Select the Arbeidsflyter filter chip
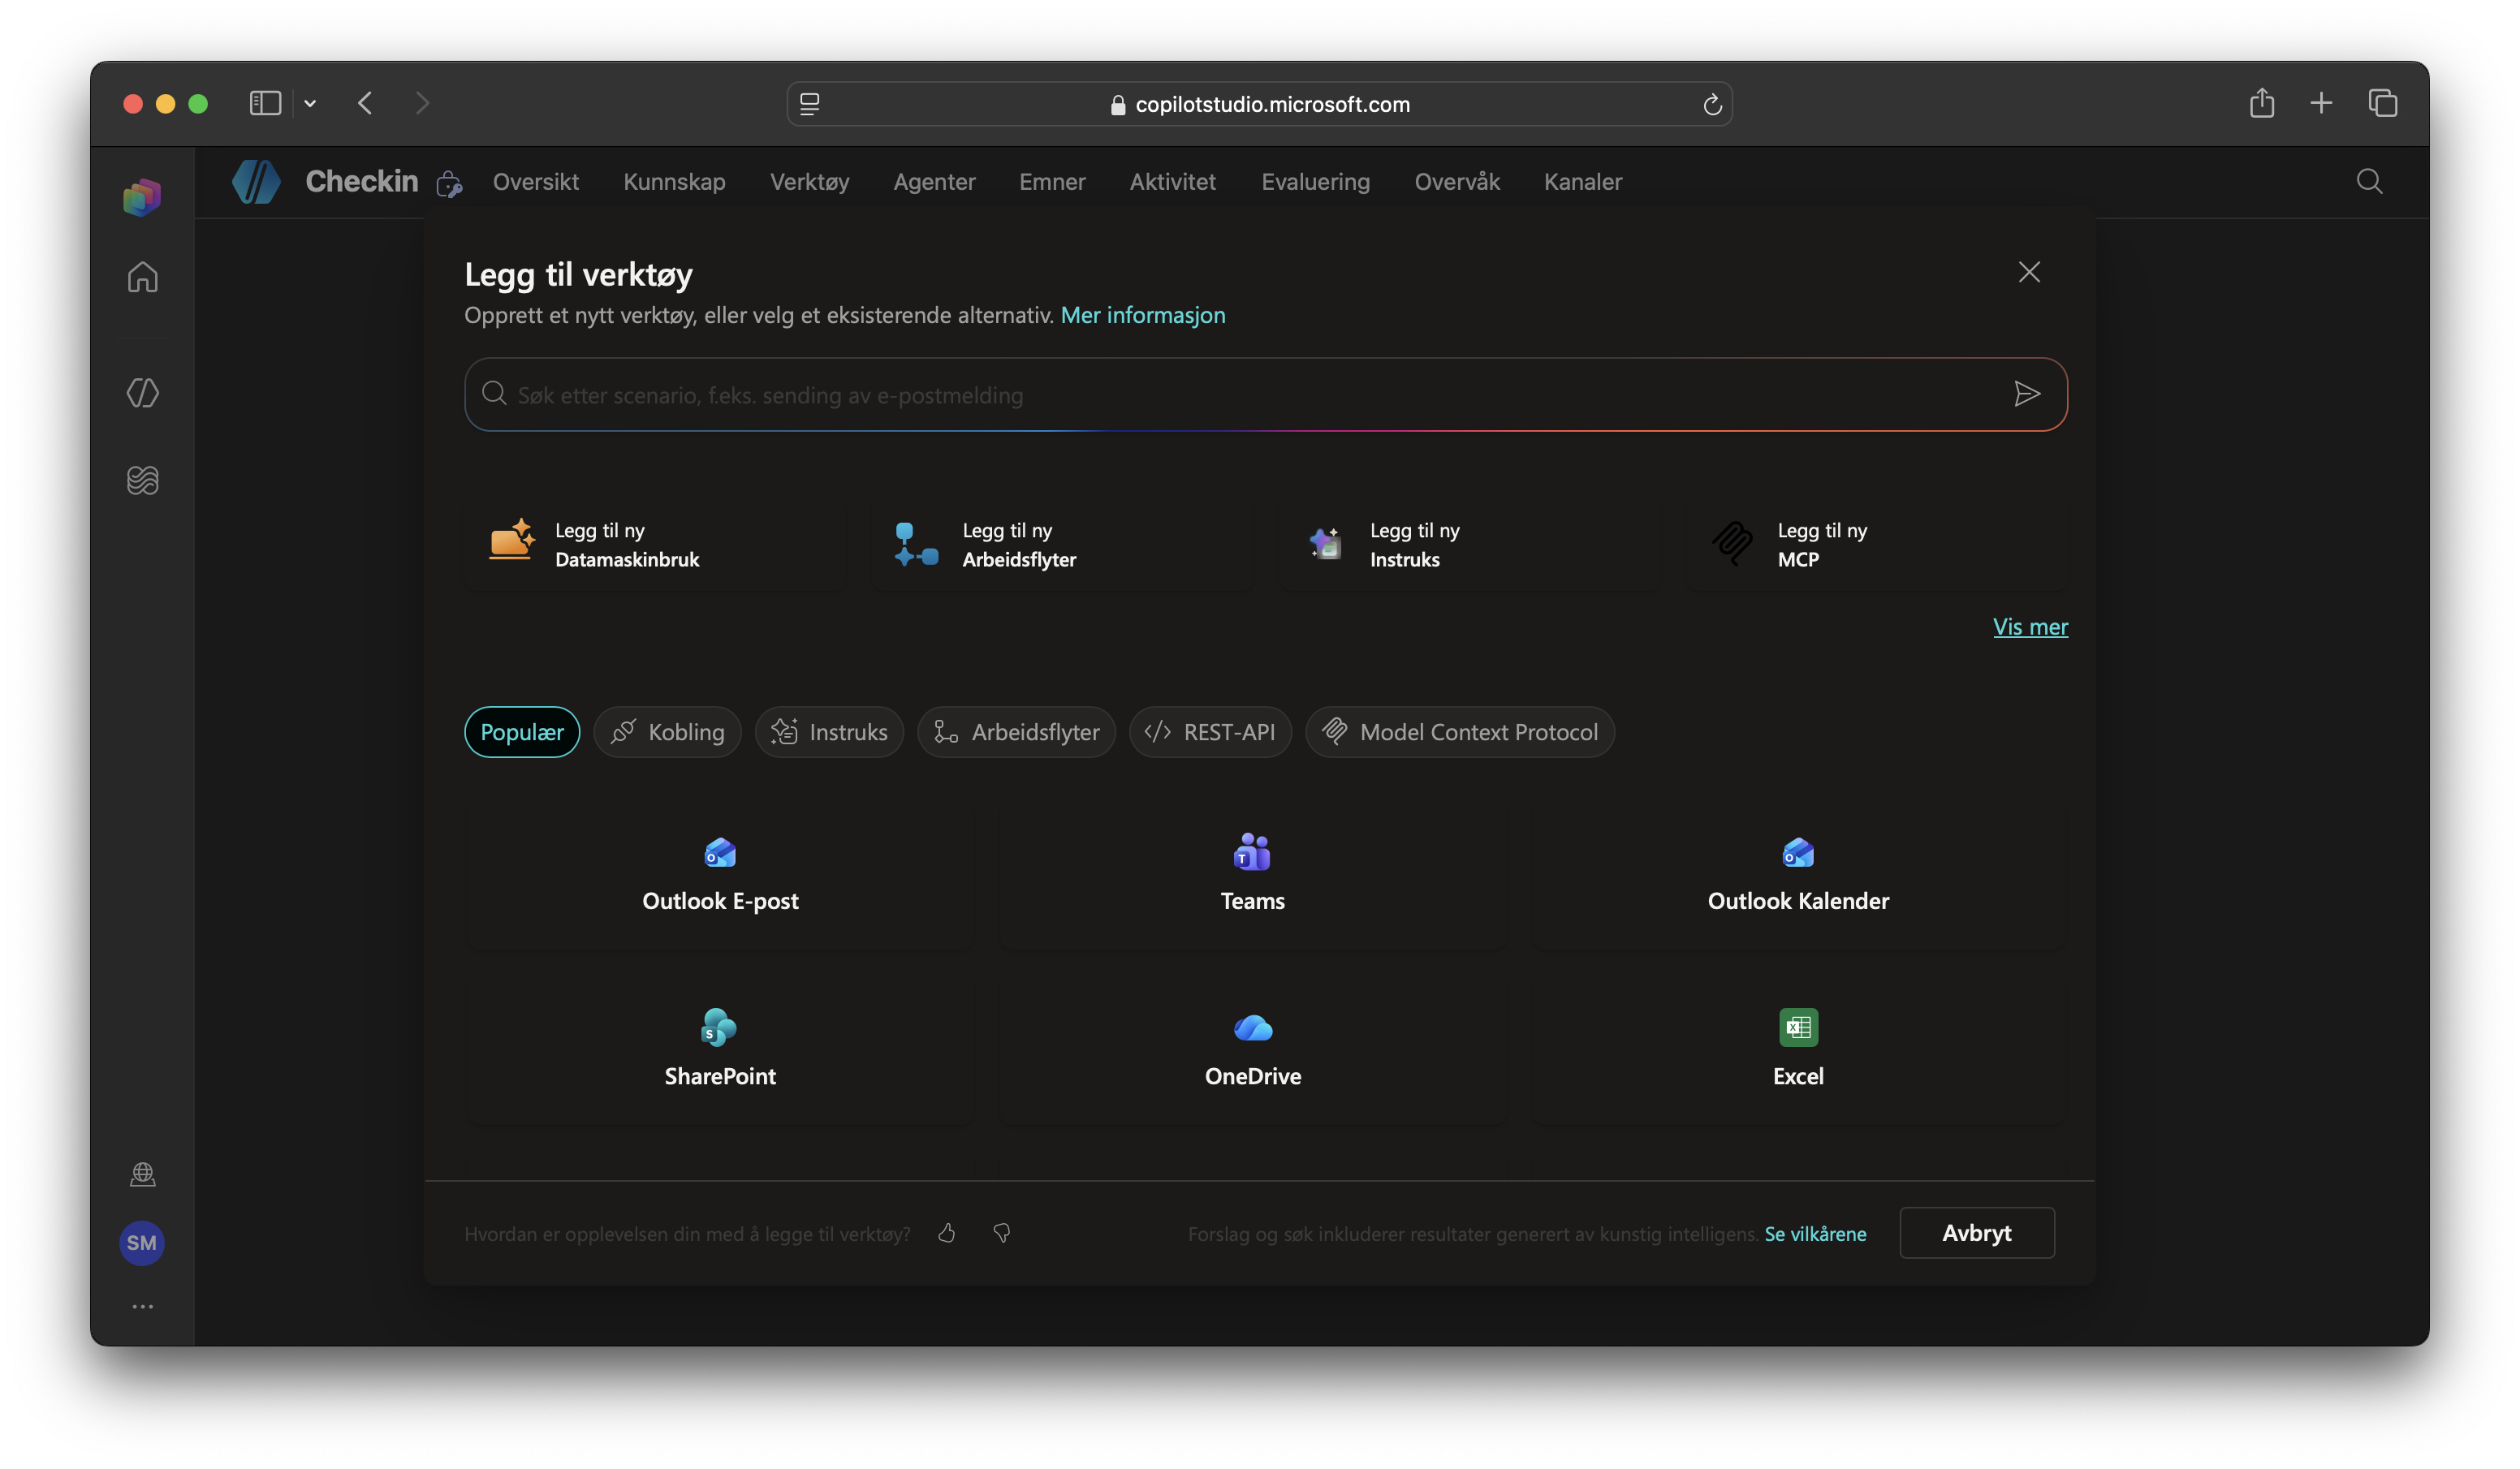The height and width of the screenshot is (1469, 2520). click(1016, 732)
